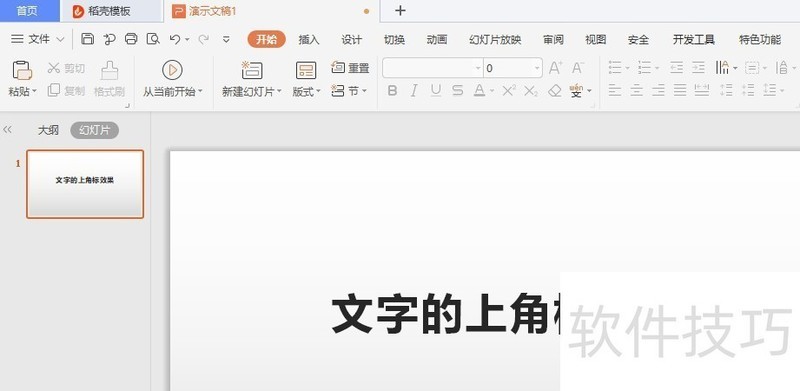Screen dimensions: 800x391
Task: Open the quick access customize dropdown
Action: pos(227,39)
